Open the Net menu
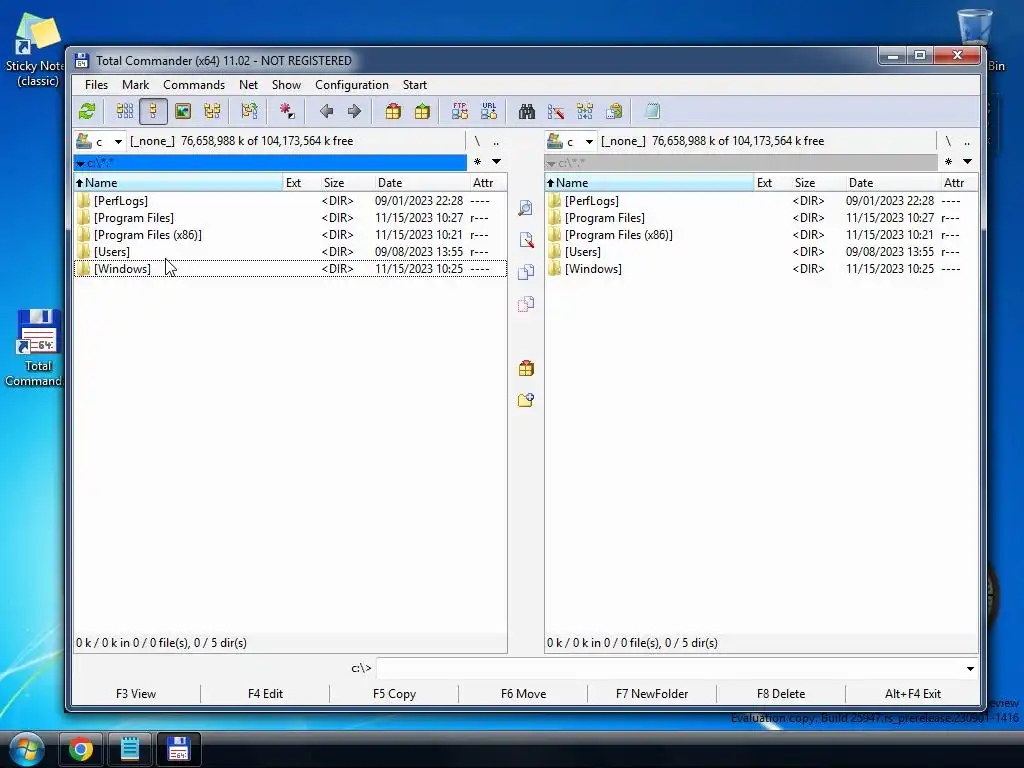The image size is (1024, 768). (248, 85)
